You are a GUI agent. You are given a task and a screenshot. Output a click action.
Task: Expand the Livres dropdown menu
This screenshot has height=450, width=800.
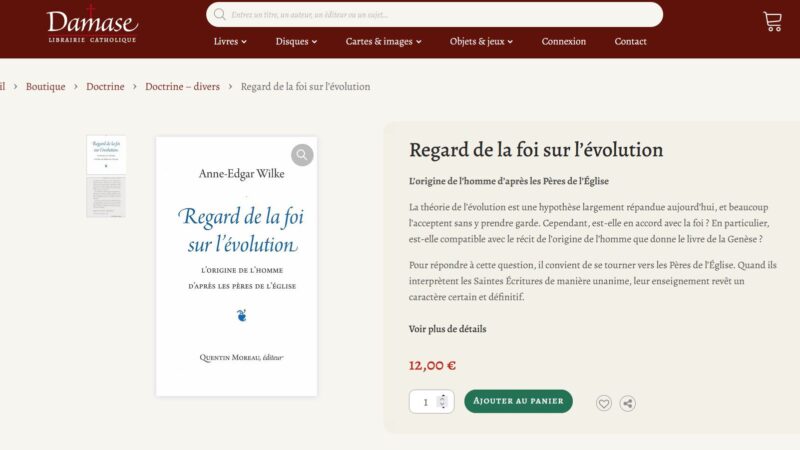[x=230, y=41]
